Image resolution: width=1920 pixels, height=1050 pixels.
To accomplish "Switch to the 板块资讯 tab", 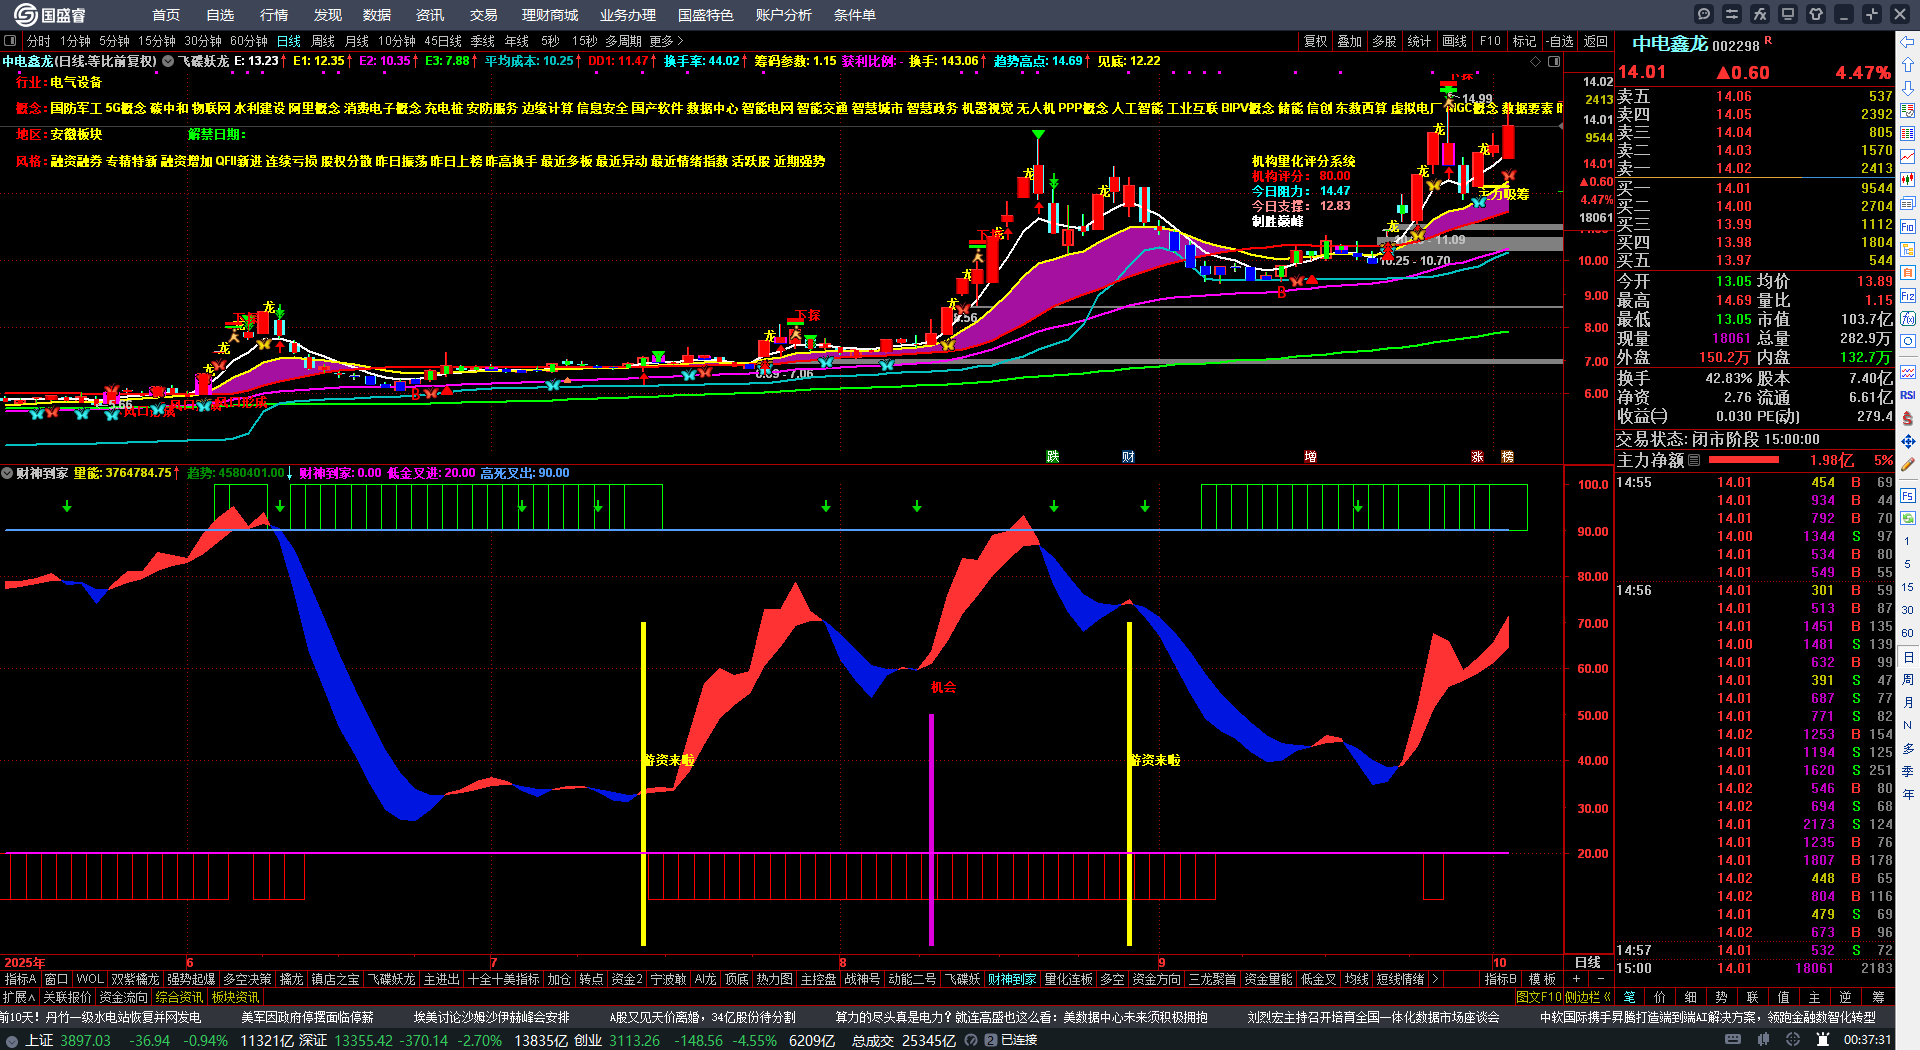I will point(235,997).
